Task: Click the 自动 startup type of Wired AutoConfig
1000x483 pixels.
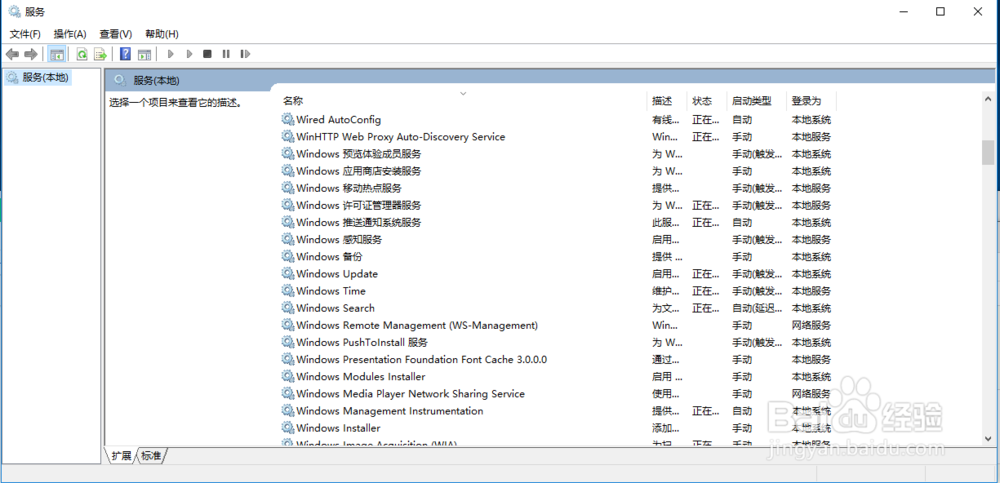Action: (x=742, y=119)
